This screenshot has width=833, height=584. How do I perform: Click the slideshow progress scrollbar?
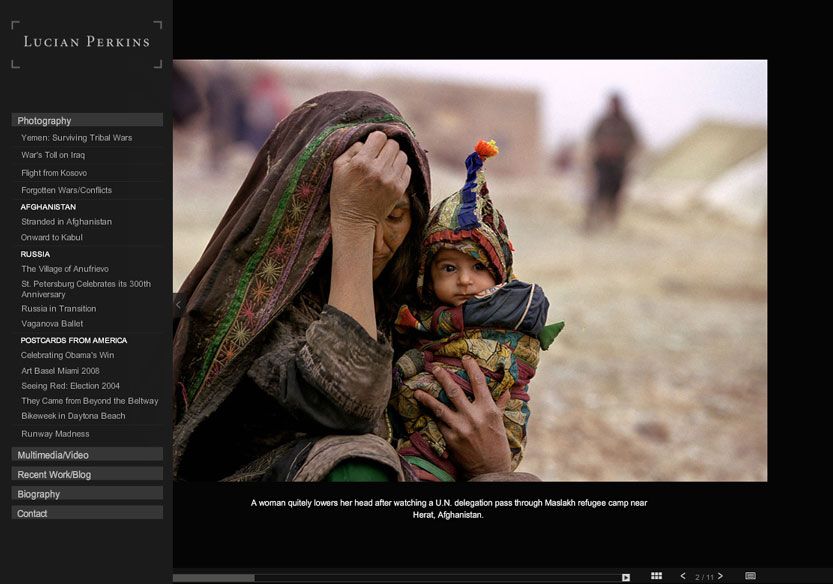[x=396, y=578]
